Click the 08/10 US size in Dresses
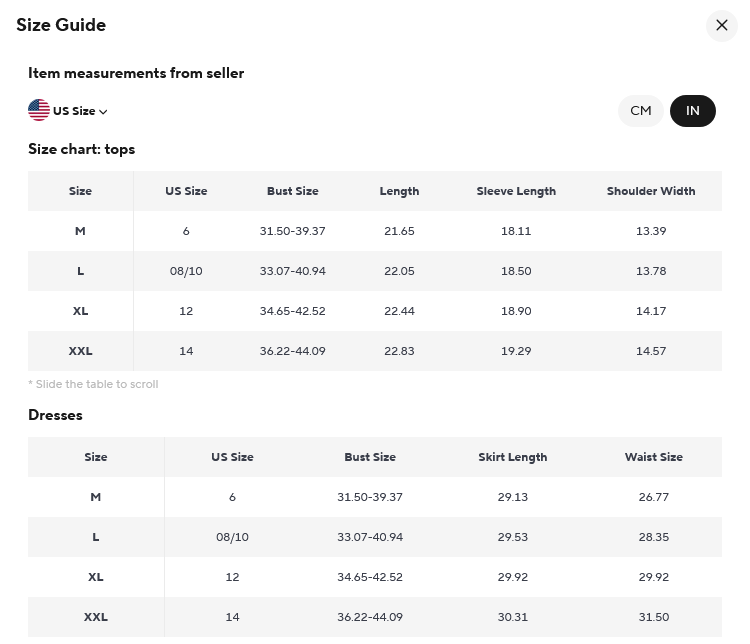 [x=232, y=537]
